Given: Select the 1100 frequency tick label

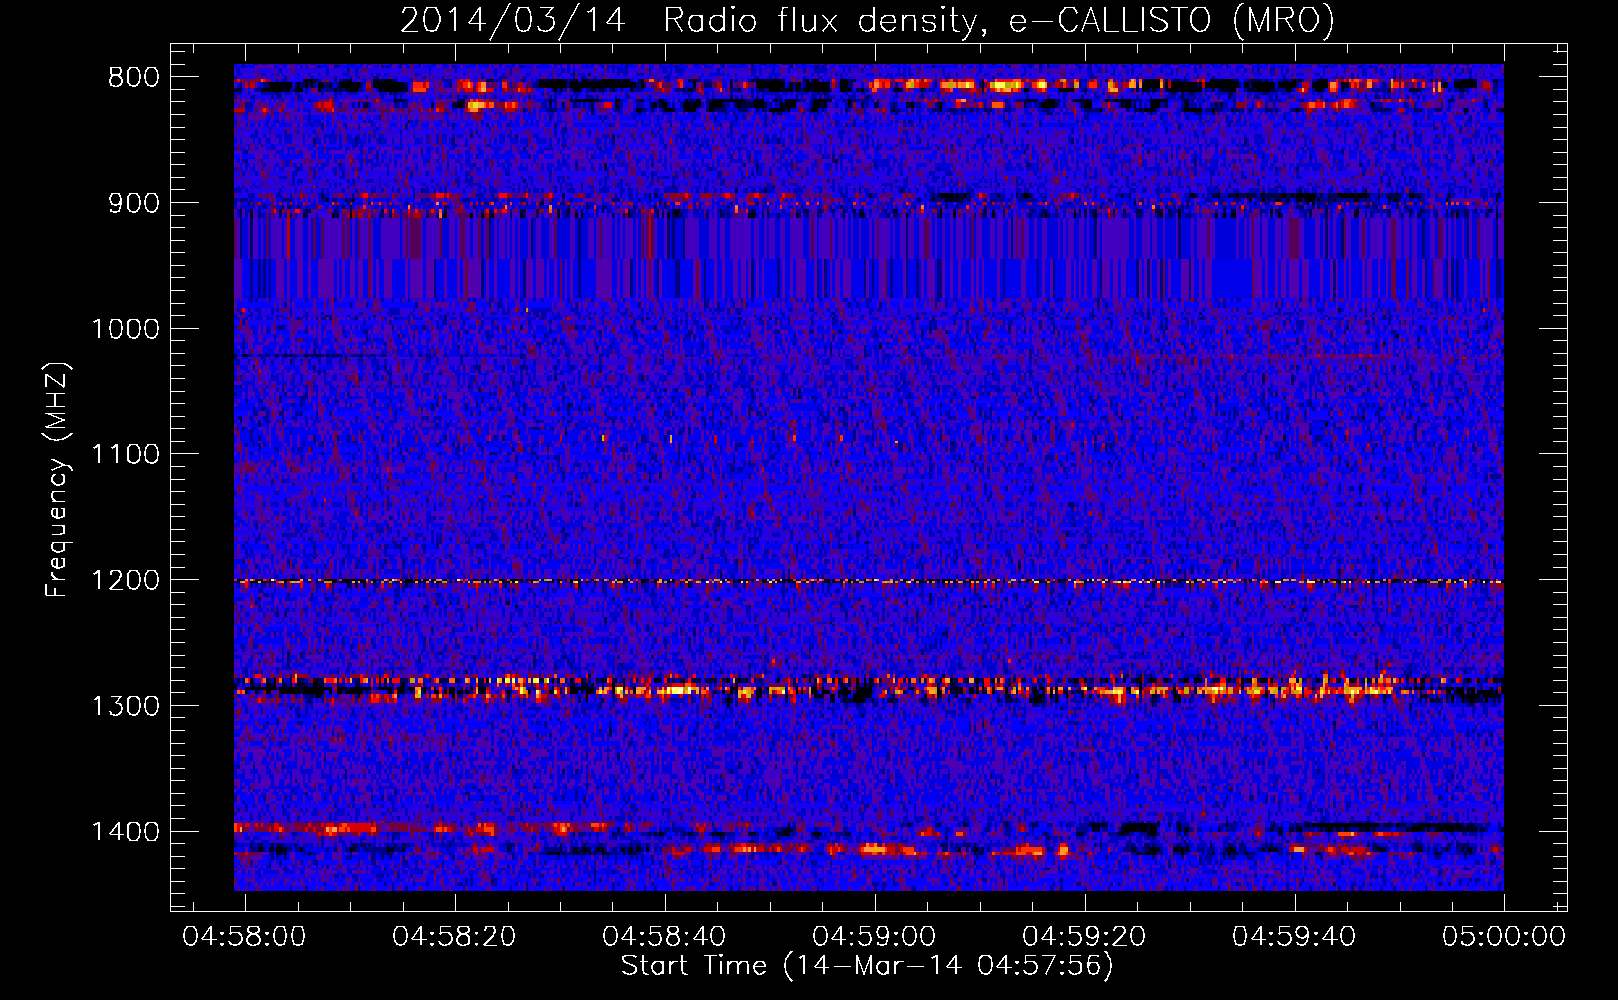Looking at the screenshot, I should tap(125, 454).
